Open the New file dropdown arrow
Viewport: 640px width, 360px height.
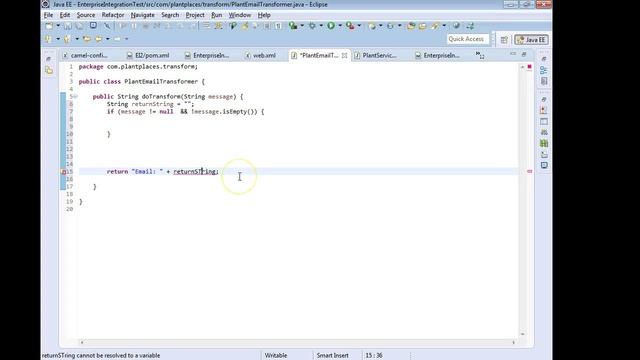click(x=58, y=26)
